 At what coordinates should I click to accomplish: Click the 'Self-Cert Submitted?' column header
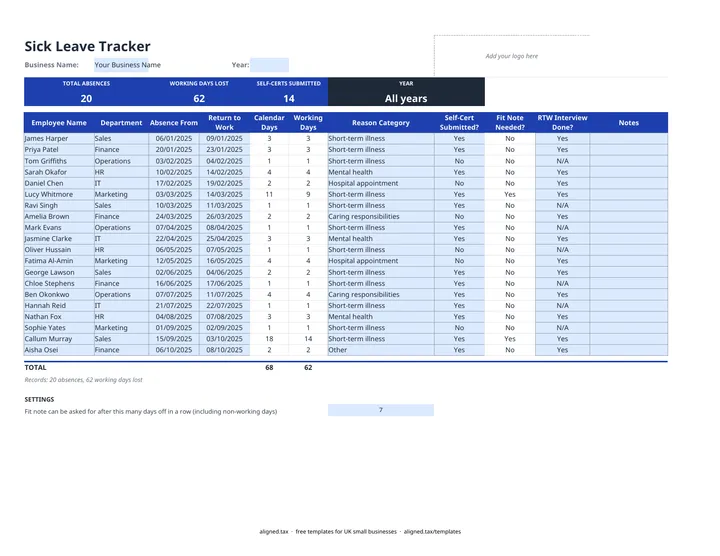coord(459,123)
